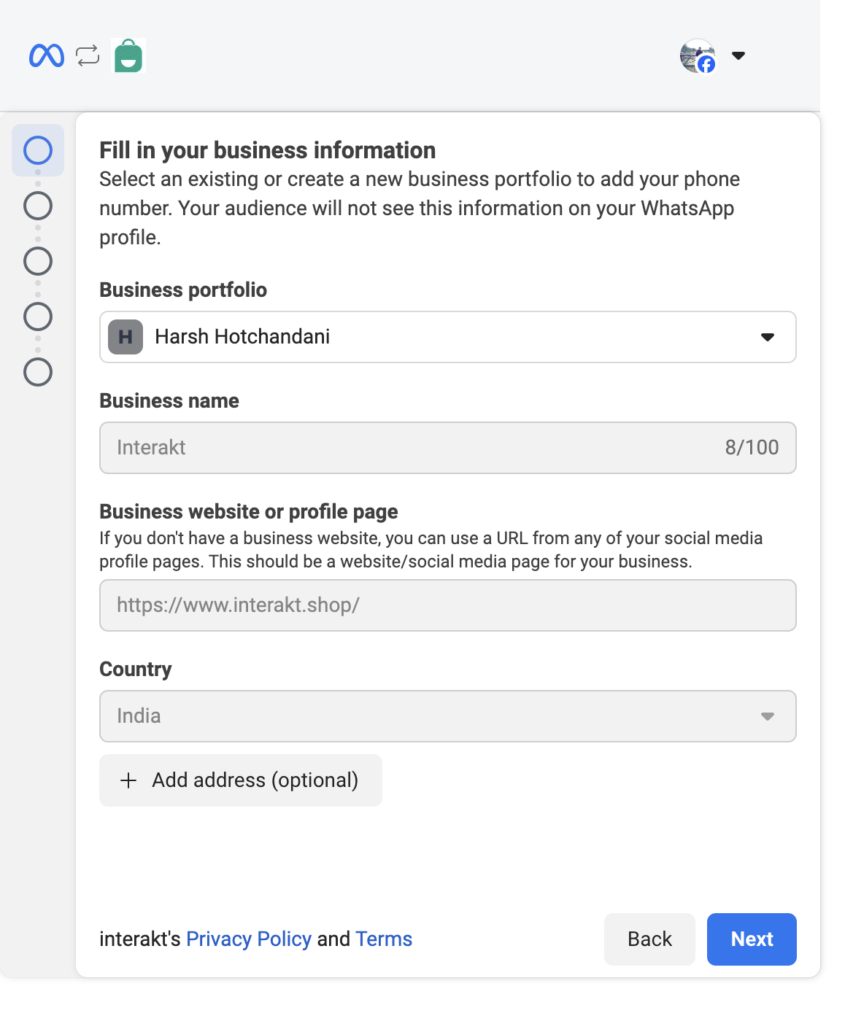Open the Country dropdown showing India
This screenshot has height=1024, width=845.
448,716
